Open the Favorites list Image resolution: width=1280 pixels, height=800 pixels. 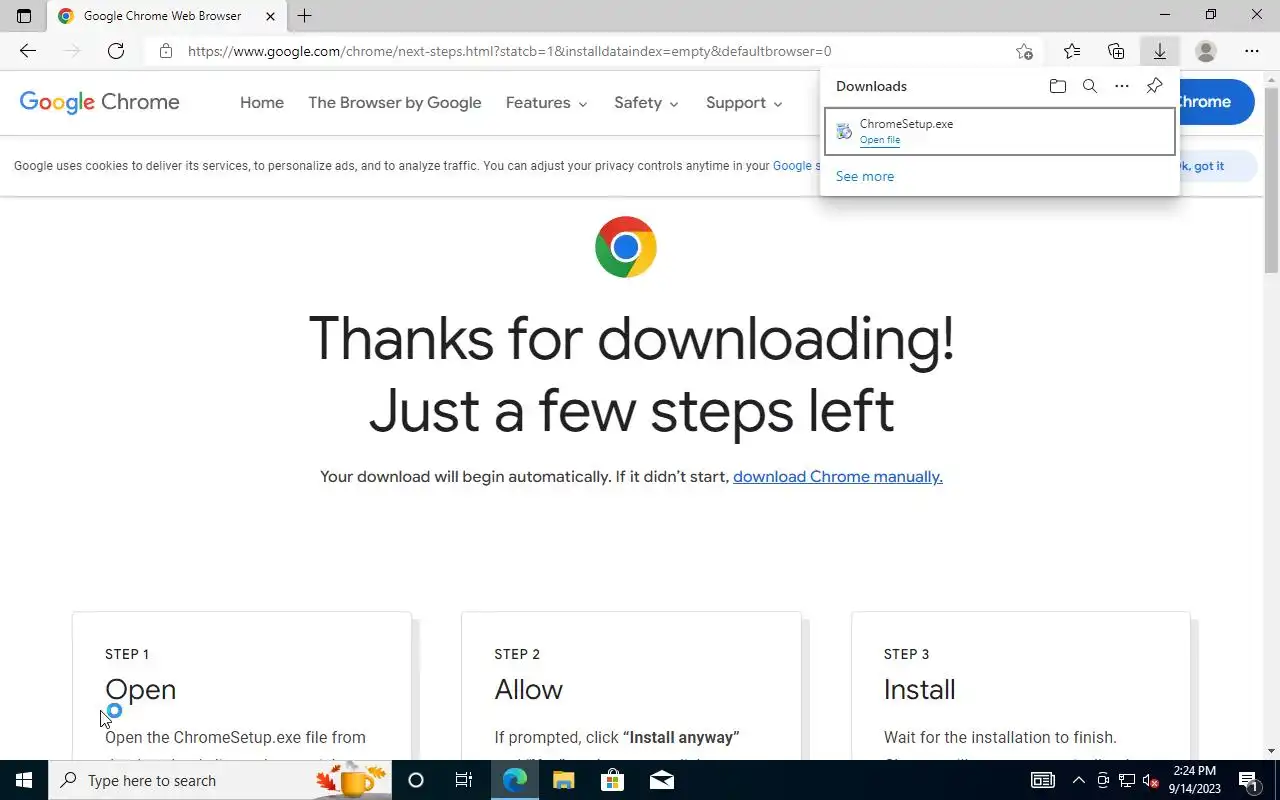[x=1072, y=51]
